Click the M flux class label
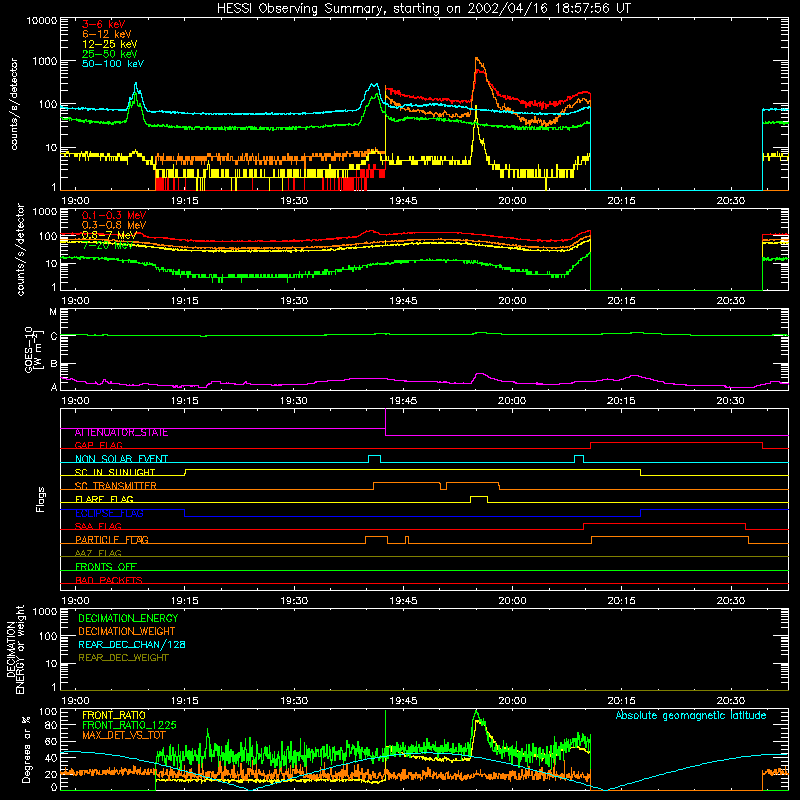The image size is (800, 800). pyautogui.click(x=53, y=312)
